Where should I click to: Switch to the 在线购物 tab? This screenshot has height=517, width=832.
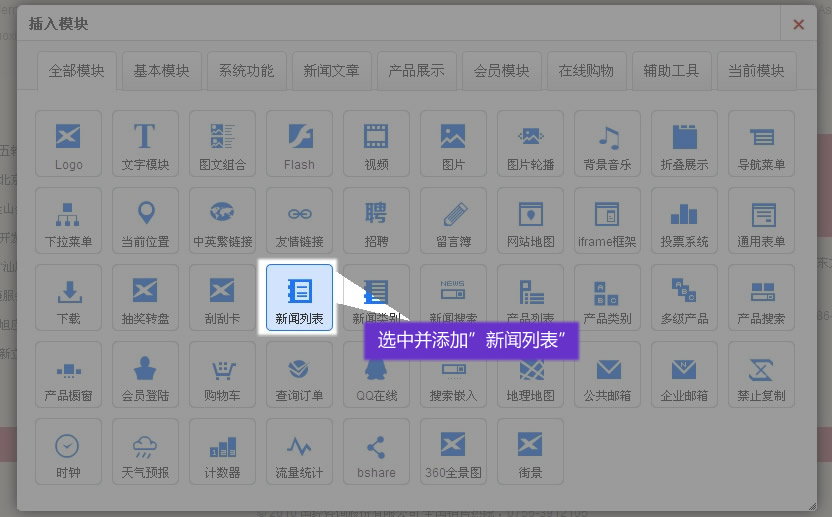(x=586, y=71)
